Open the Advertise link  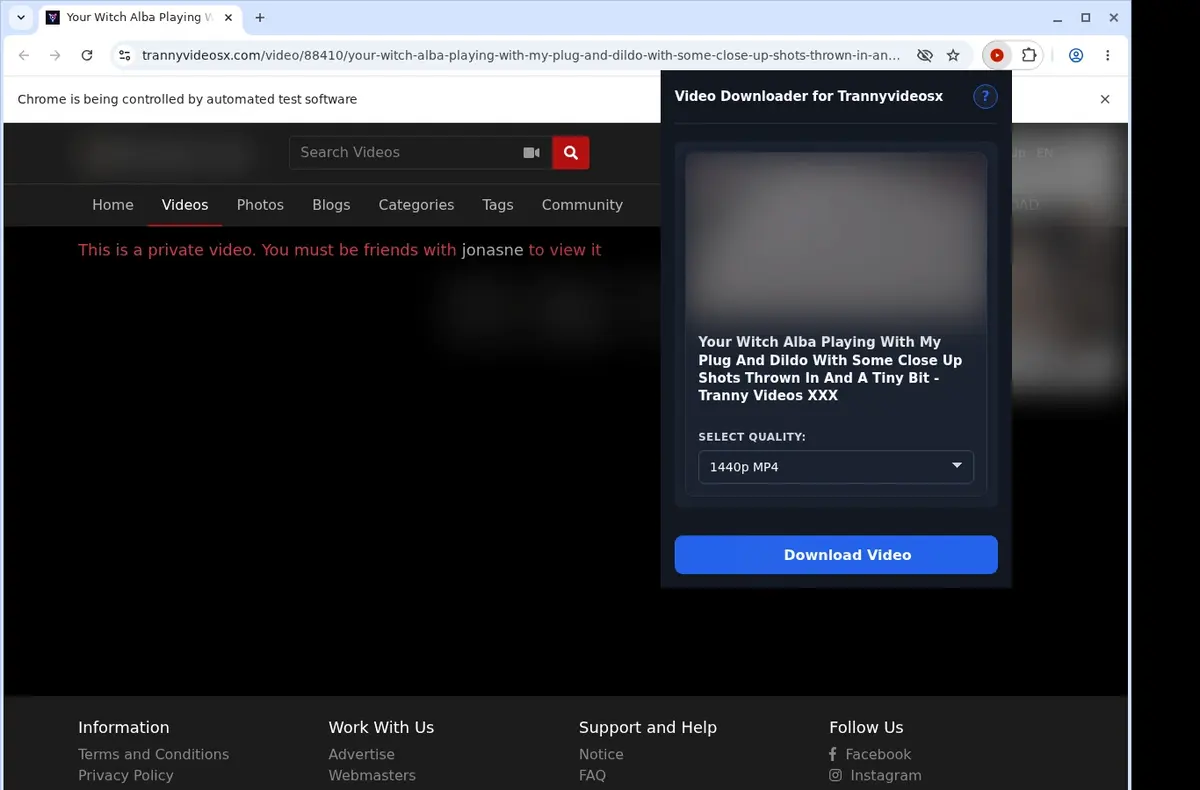pos(362,754)
